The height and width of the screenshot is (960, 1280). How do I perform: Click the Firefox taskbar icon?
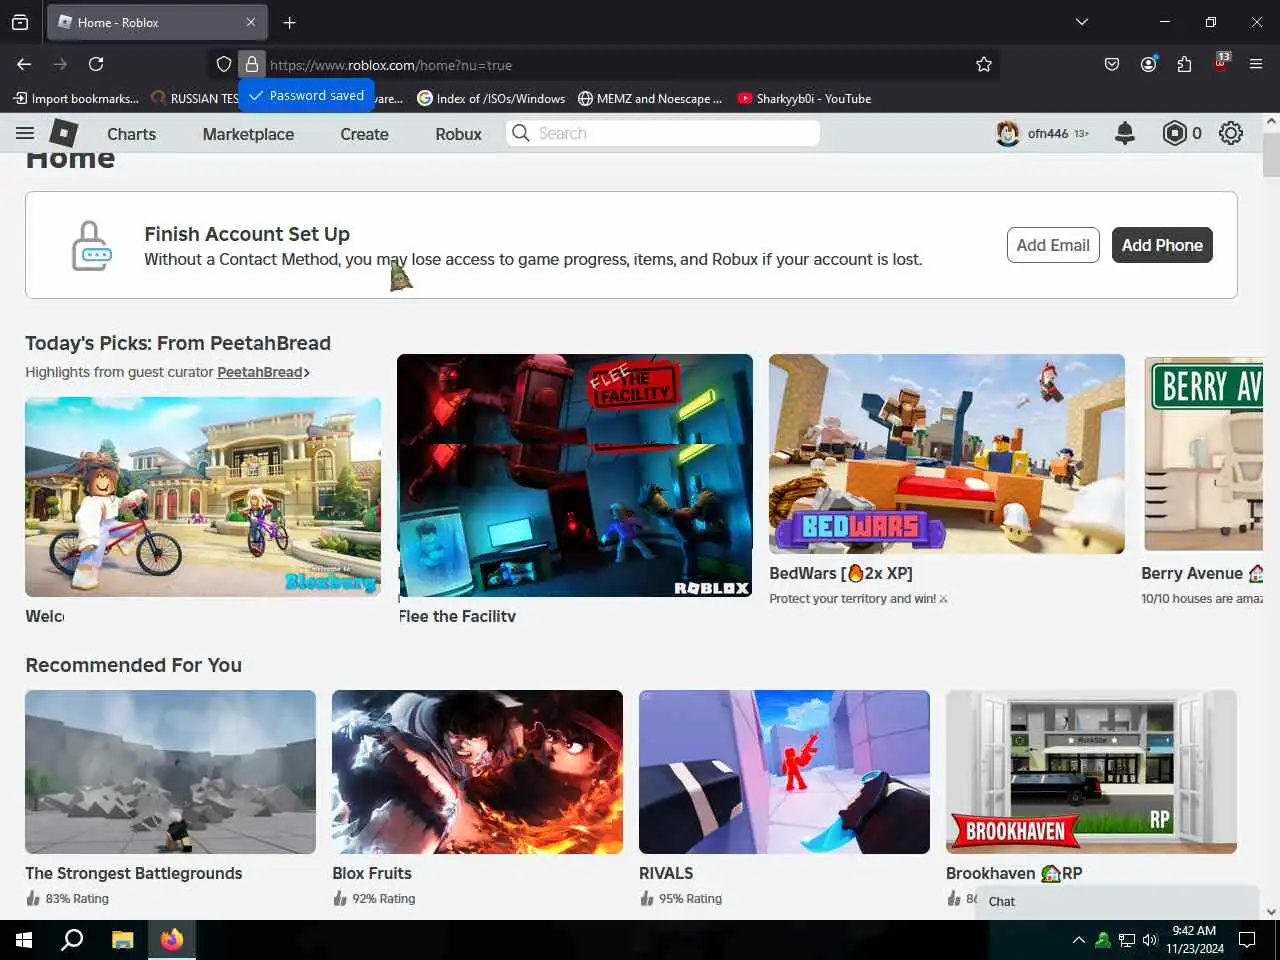(172, 940)
